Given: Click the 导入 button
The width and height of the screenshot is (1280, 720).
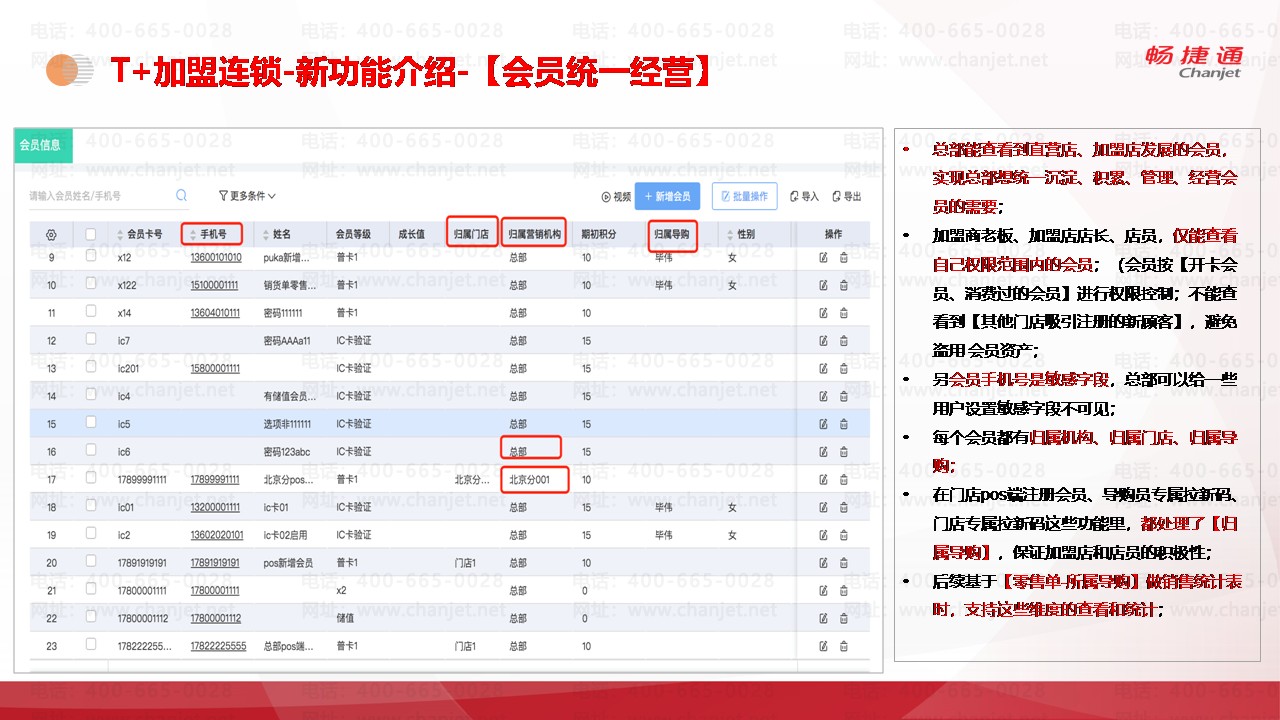Looking at the screenshot, I should (804, 197).
